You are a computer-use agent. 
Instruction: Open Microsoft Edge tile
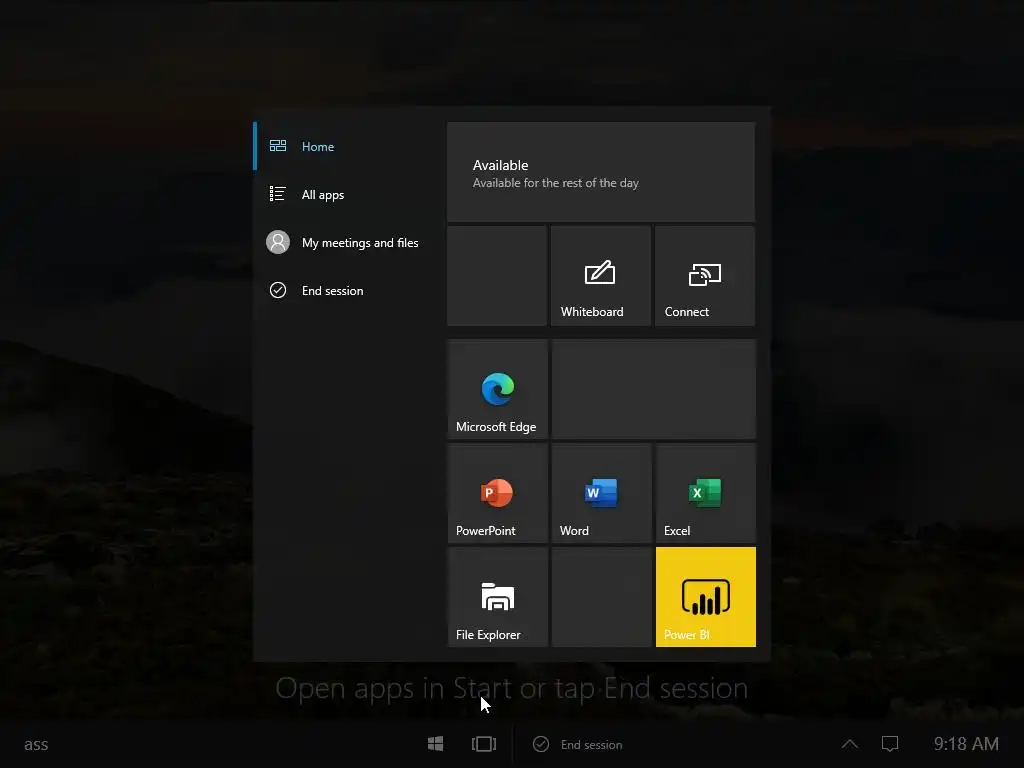click(x=497, y=389)
